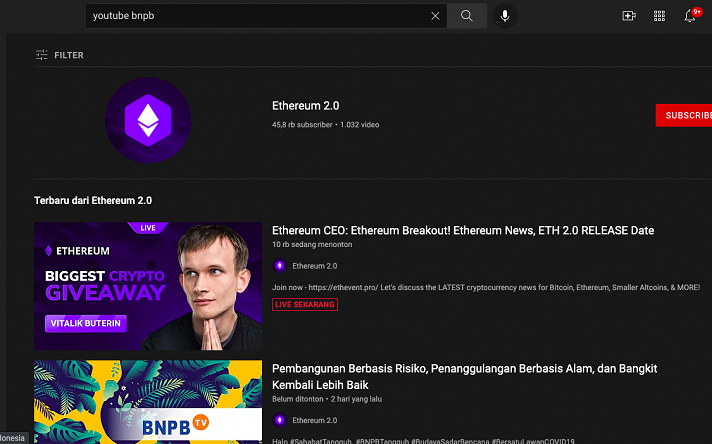Click the search box containing youtube bnpb
The height and width of the screenshot is (444, 712).
coord(255,16)
